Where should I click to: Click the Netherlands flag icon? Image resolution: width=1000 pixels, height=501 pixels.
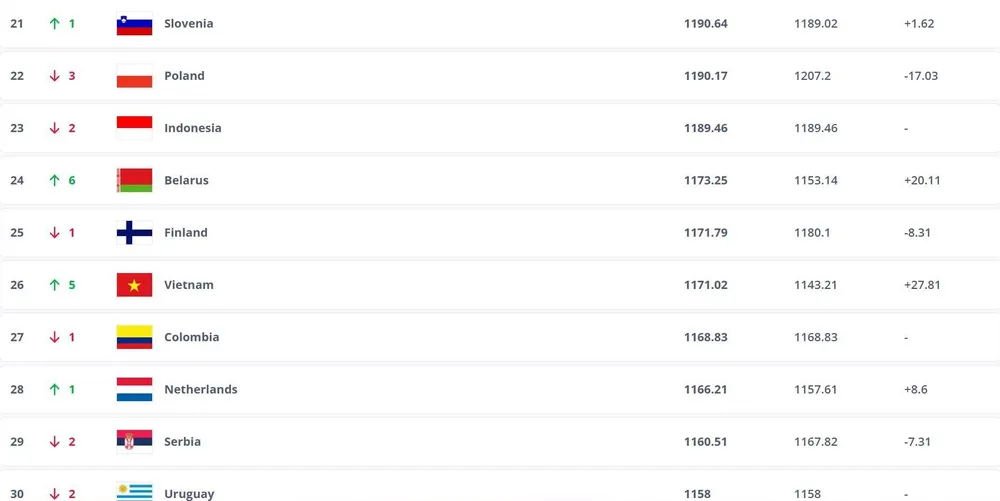[134, 389]
